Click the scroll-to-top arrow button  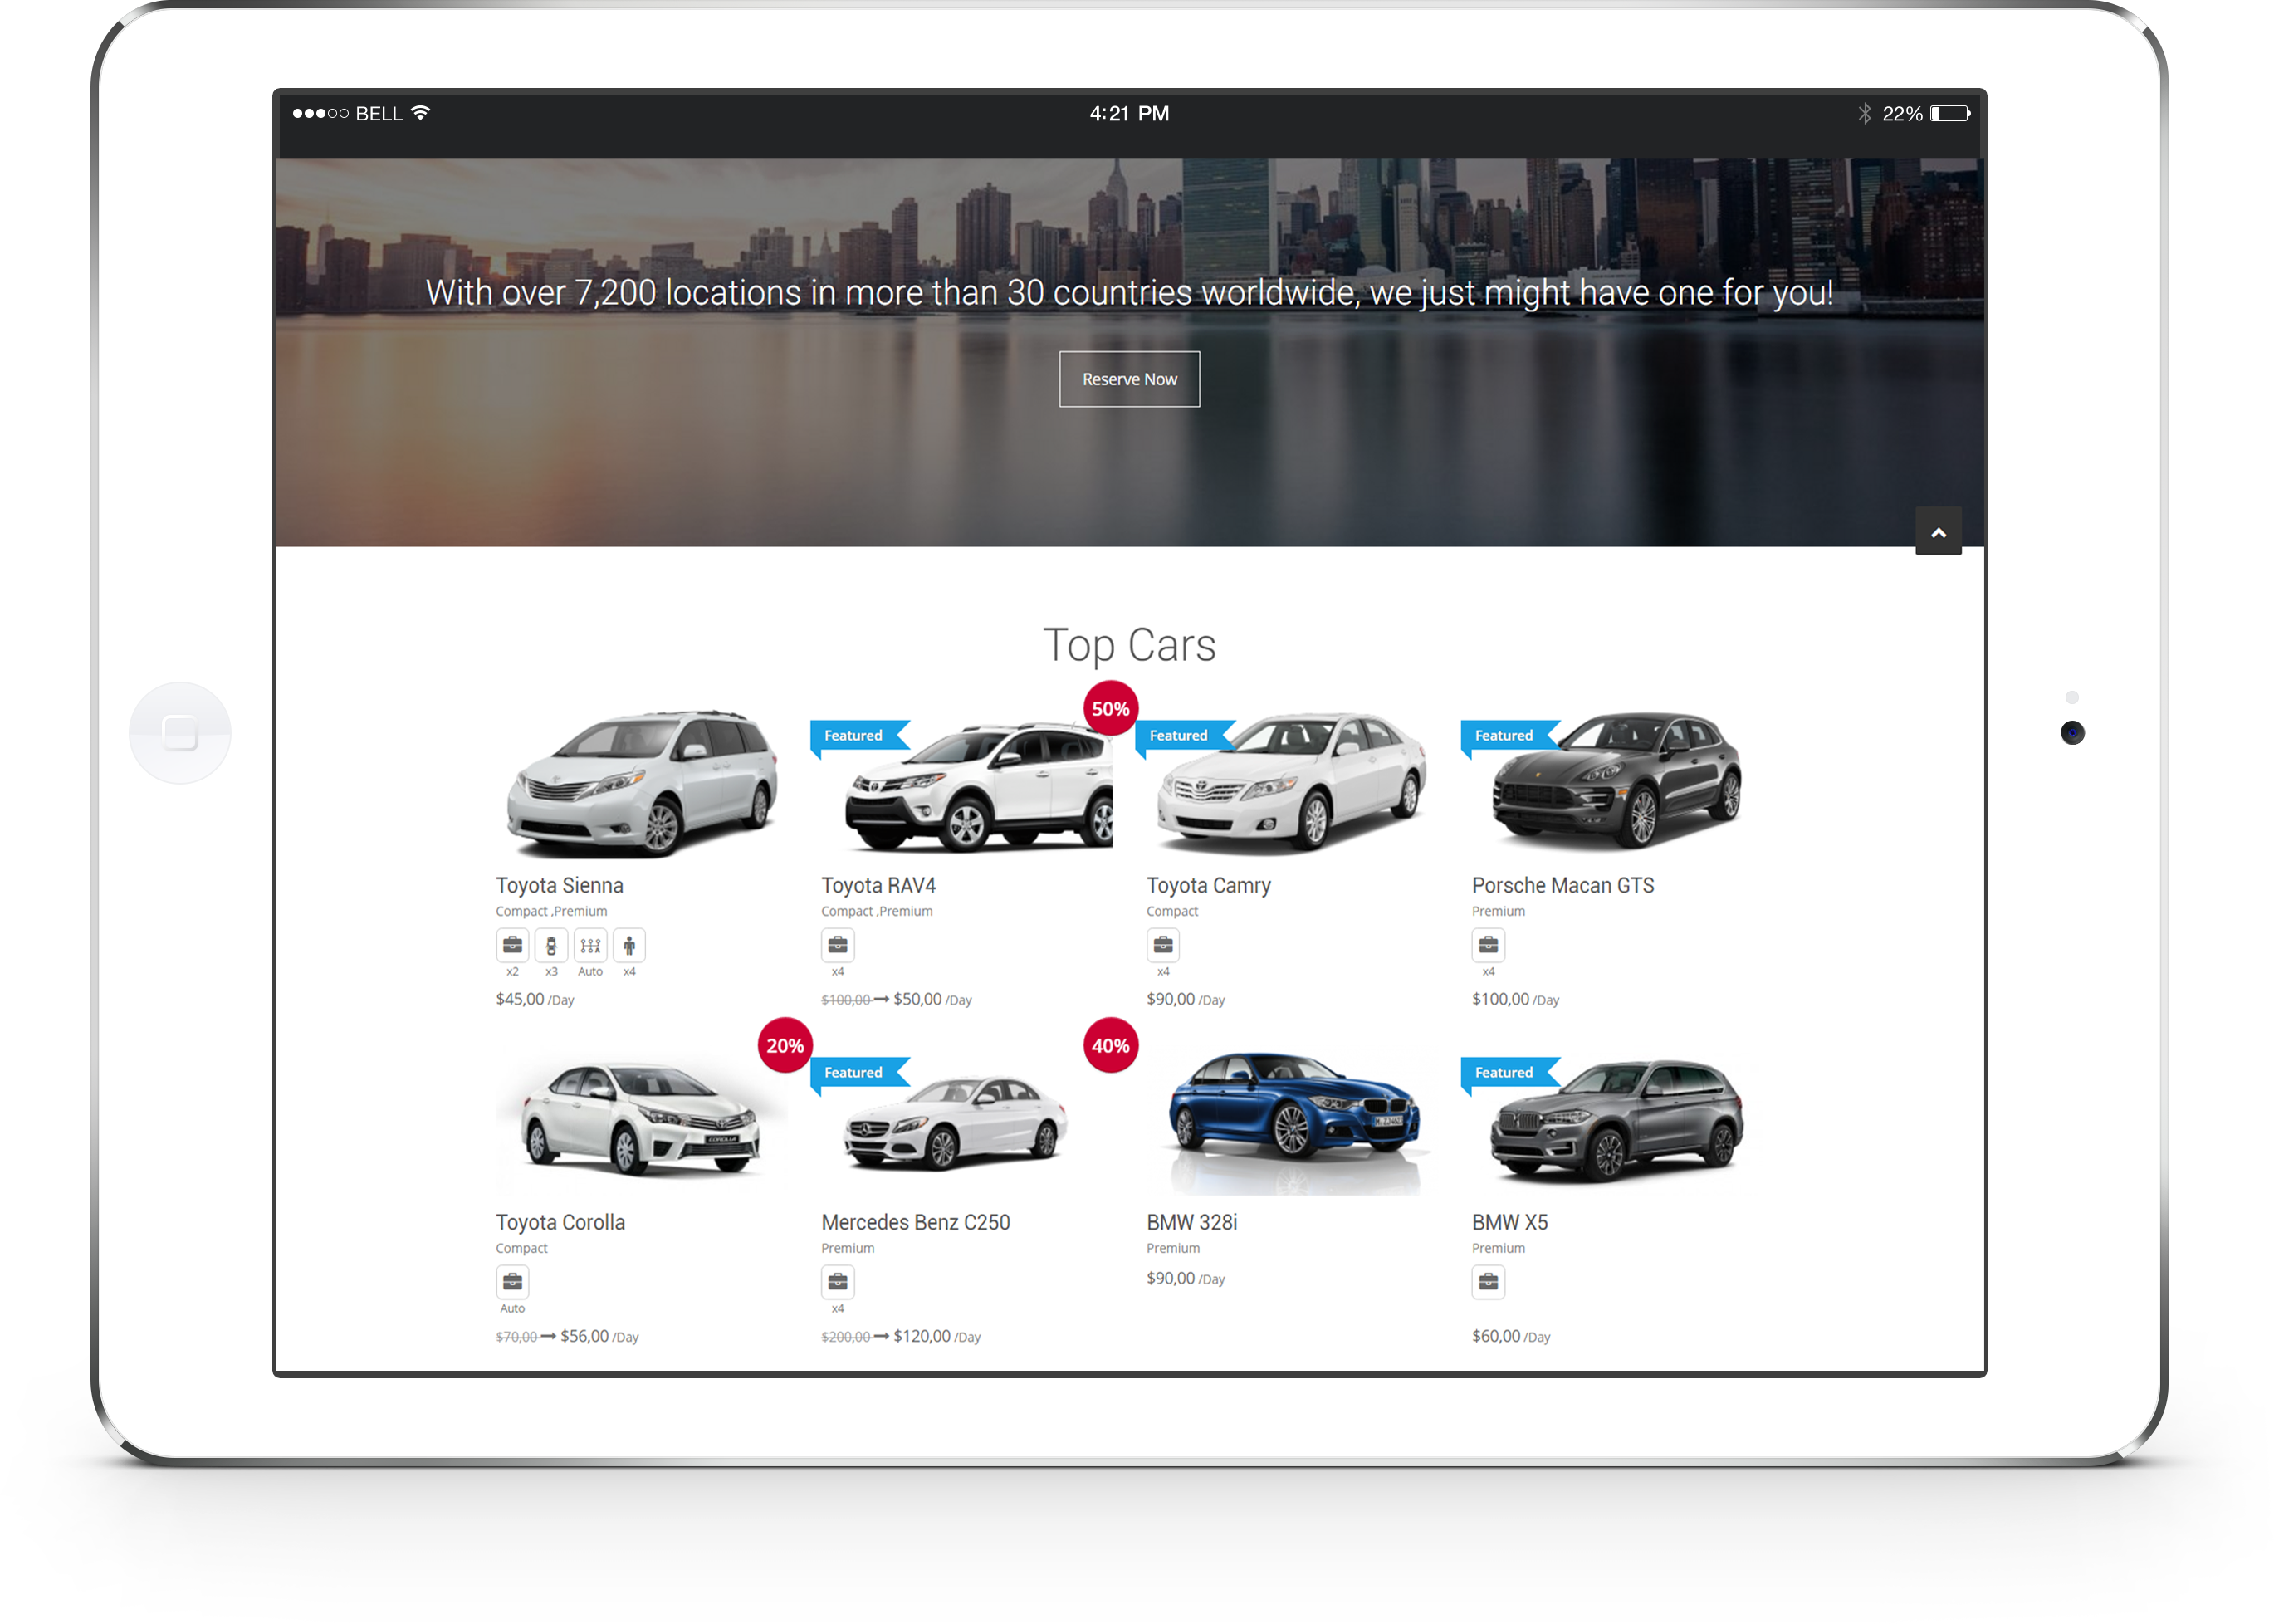pyautogui.click(x=1938, y=531)
